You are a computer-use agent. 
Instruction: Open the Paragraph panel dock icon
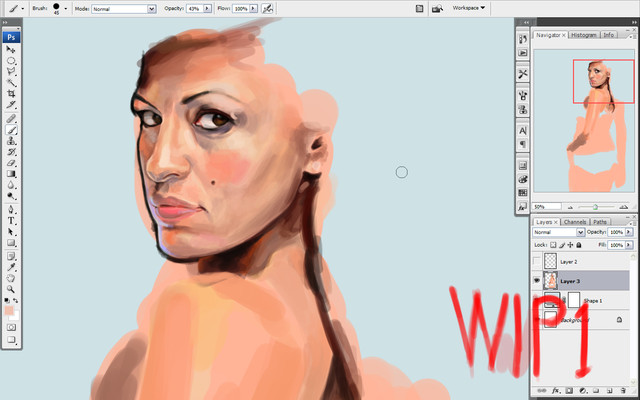(x=522, y=144)
